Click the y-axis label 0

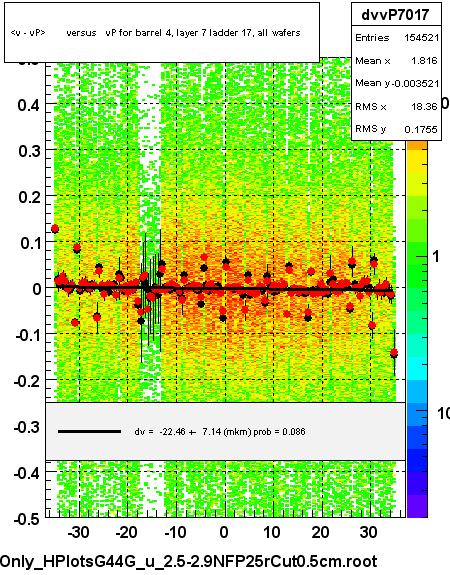[36, 289]
